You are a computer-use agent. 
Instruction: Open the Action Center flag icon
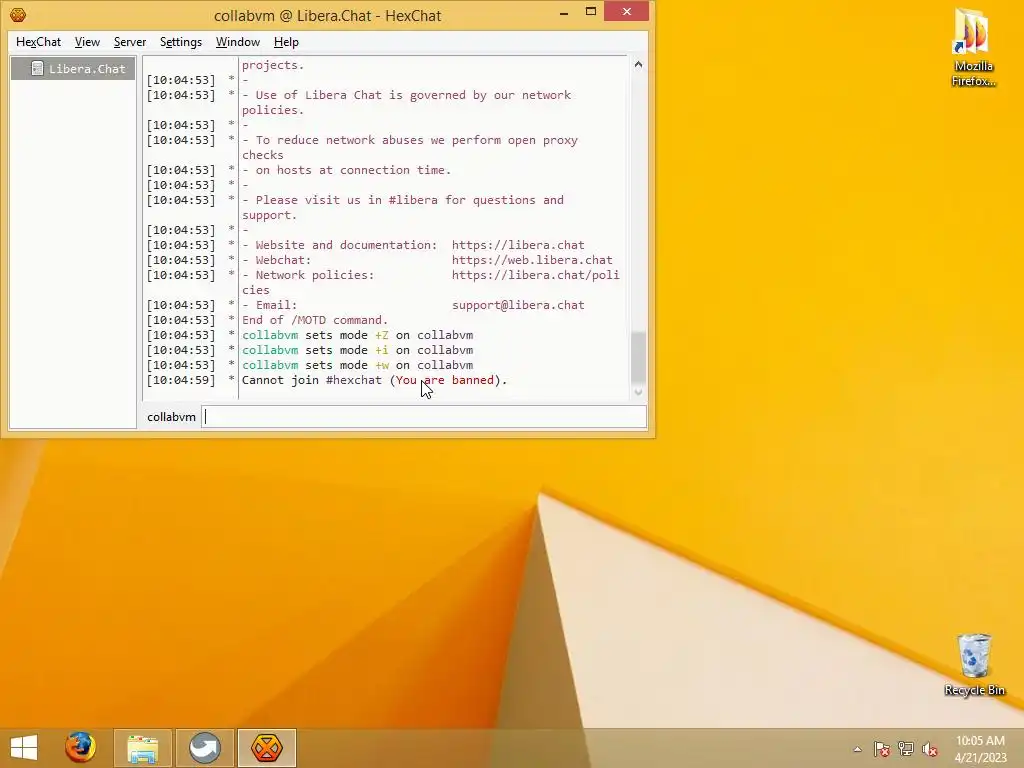point(882,749)
